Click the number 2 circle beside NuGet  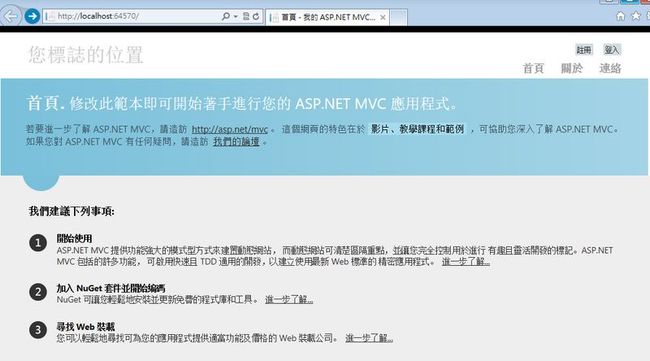coord(38,292)
